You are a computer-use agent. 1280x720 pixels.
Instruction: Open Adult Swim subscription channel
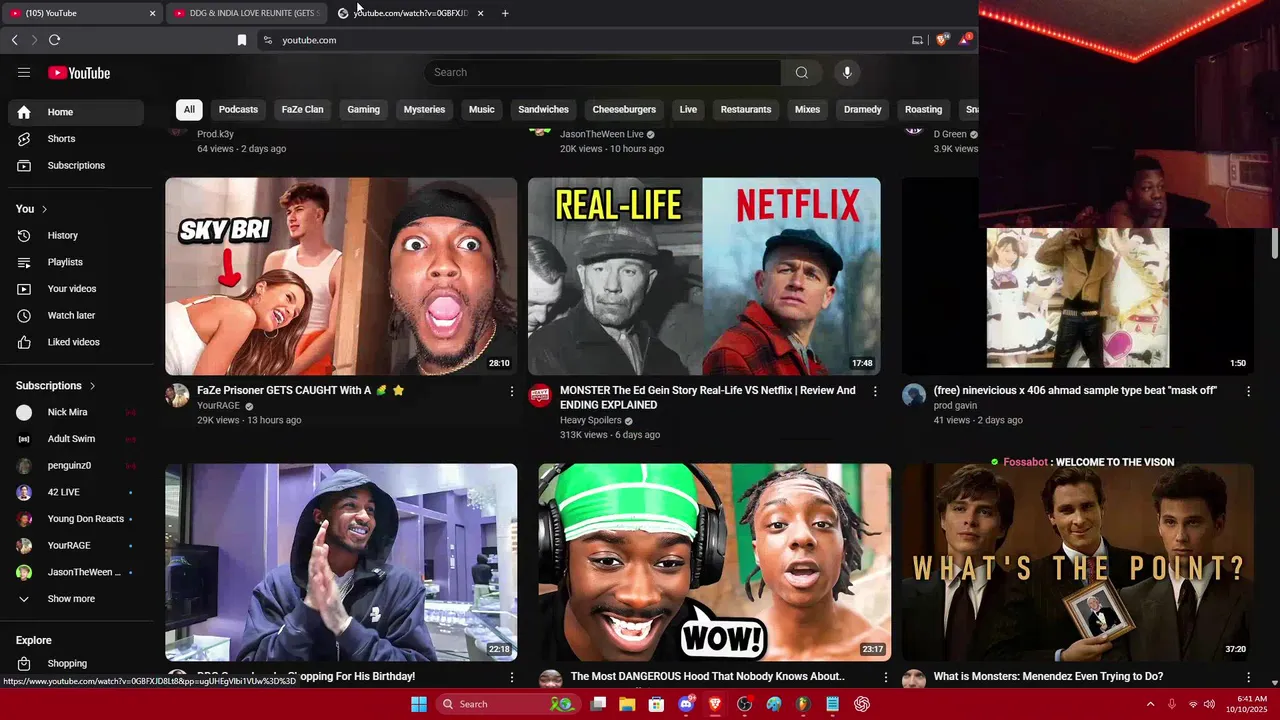point(76,439)
